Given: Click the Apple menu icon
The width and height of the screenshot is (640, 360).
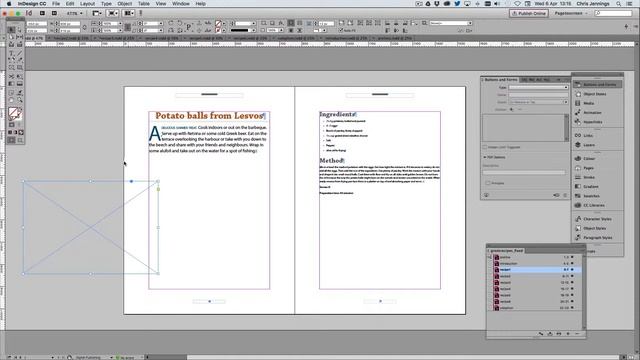Looking at the screenshot, I should pyautogui.click(x=9, y=4).
